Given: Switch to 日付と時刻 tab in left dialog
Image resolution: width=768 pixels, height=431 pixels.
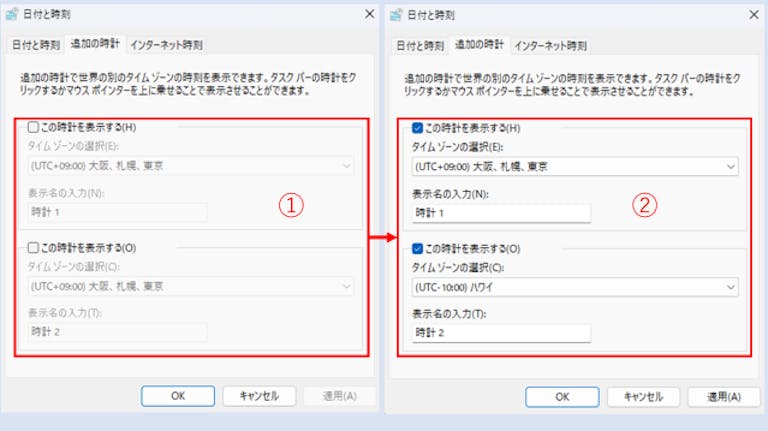Looking at the screenshot, I should (36, 45).
